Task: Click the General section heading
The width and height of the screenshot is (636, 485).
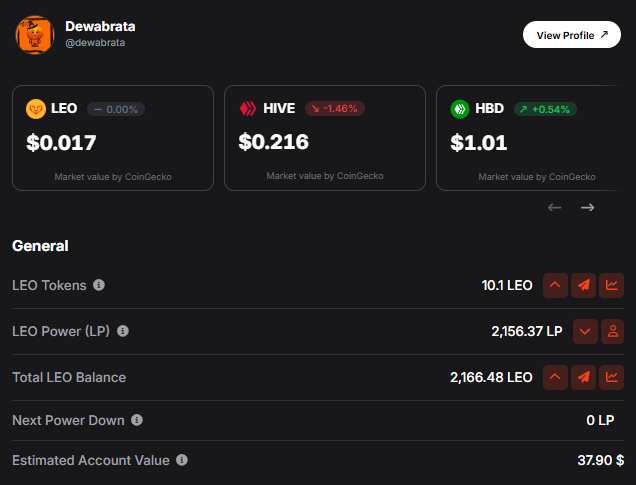Action: [x=40, y=246]
